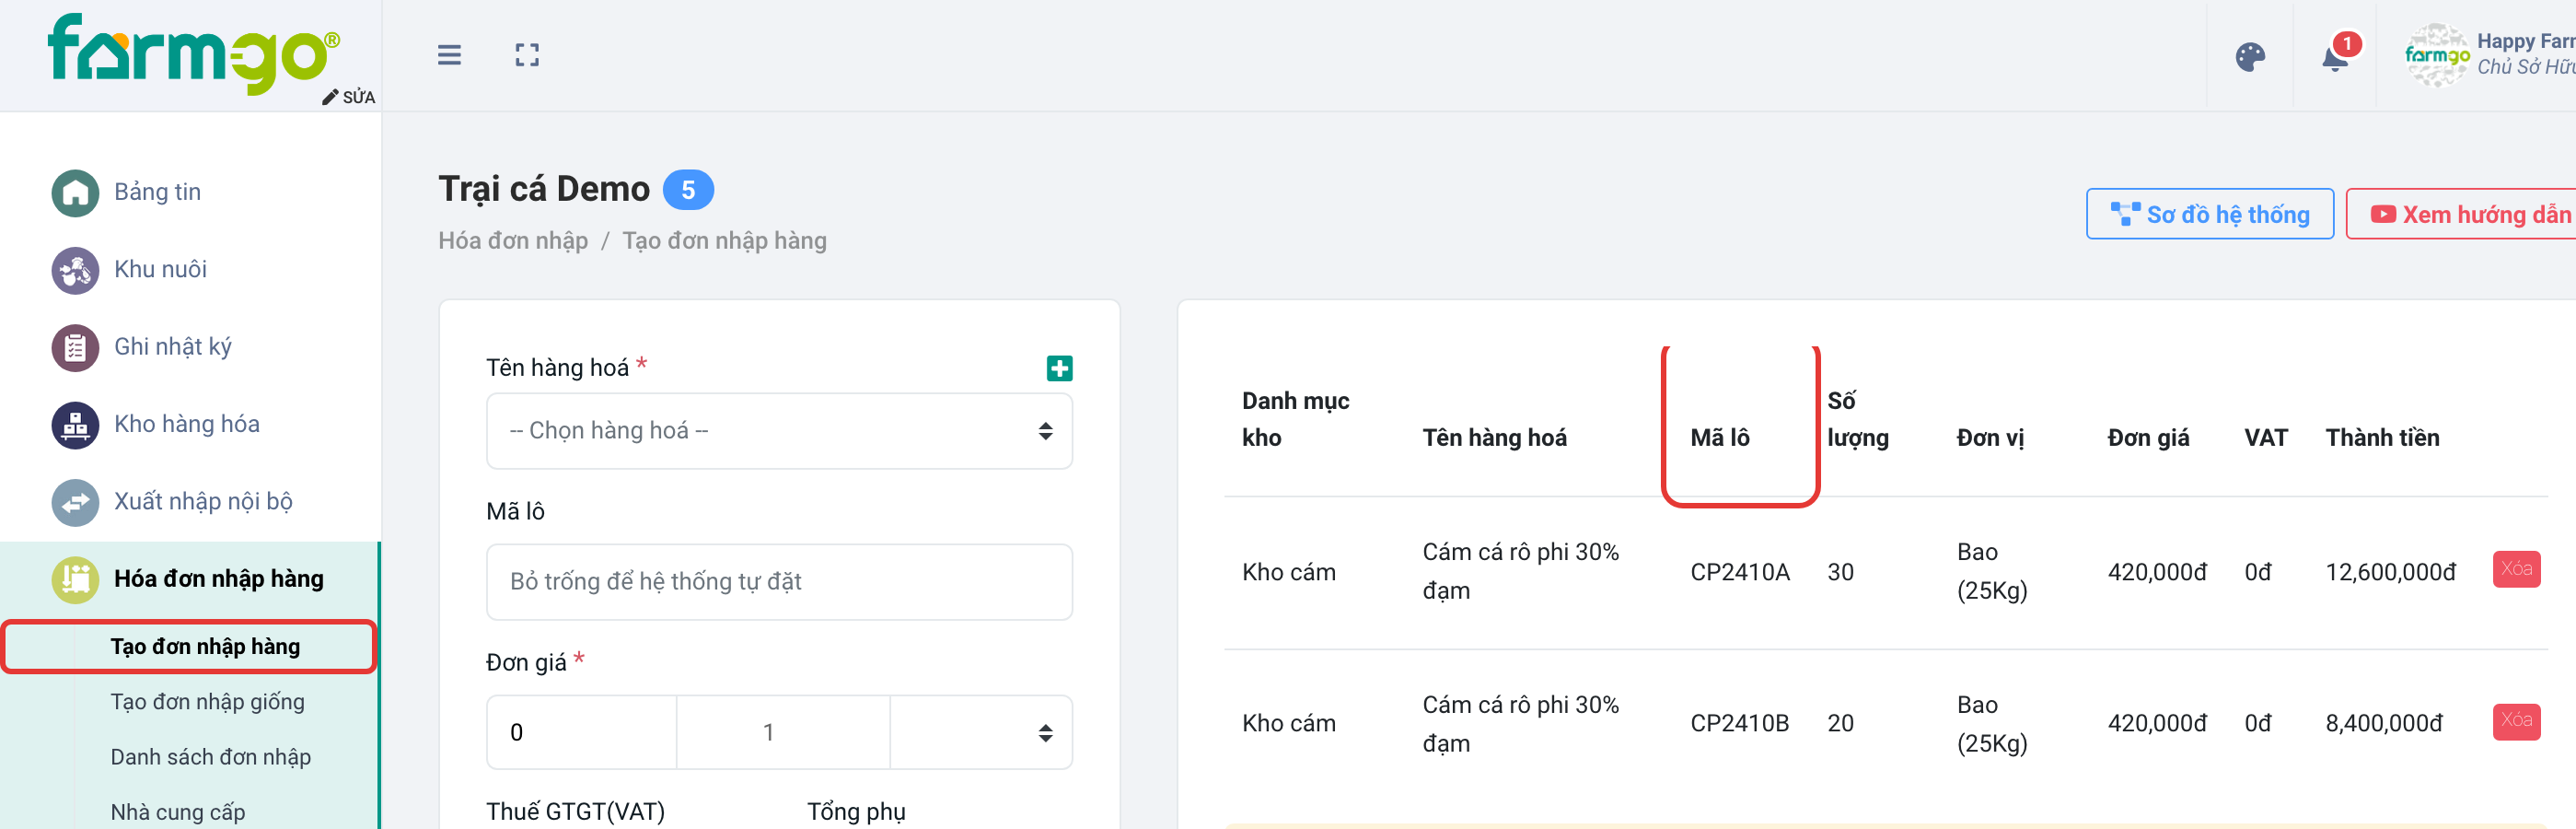Click the Trại cá Demo title

[x=544, y=189]
